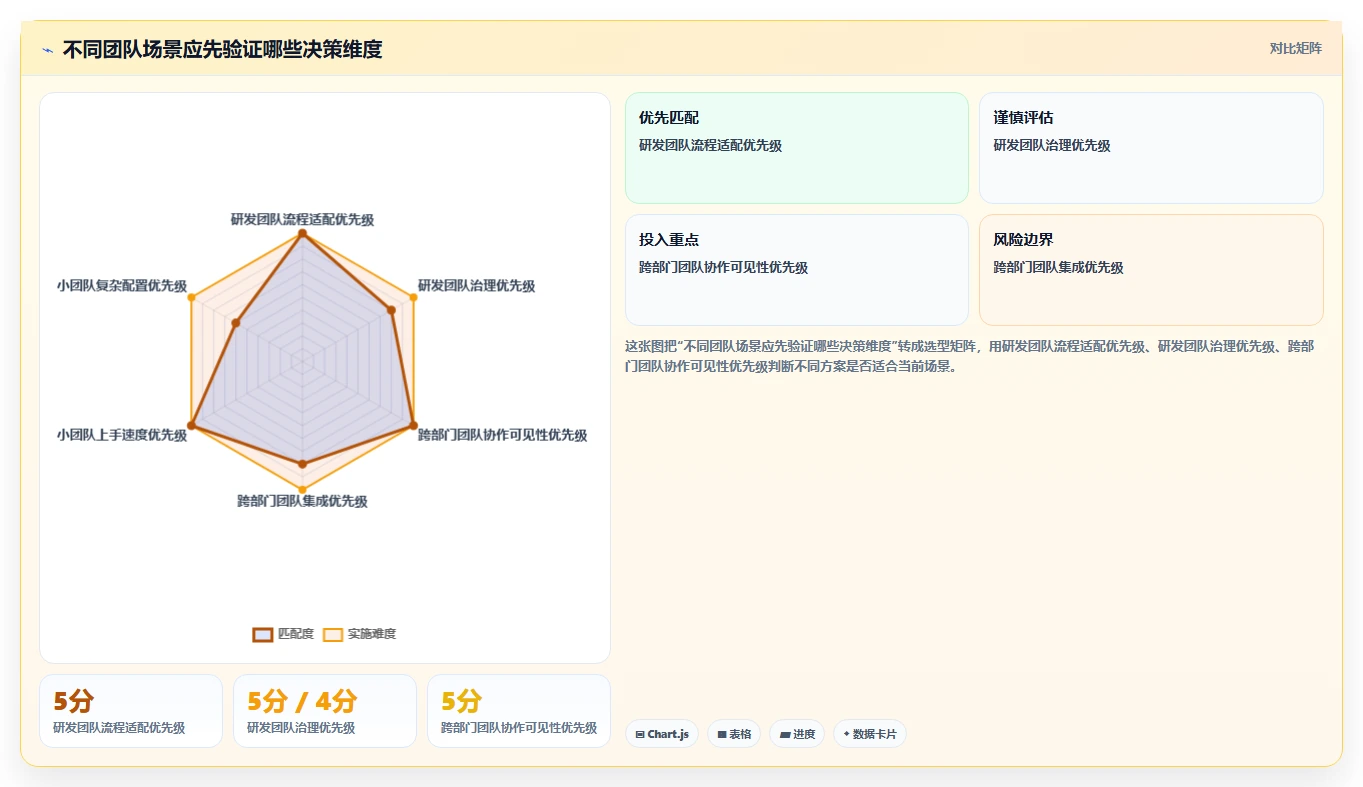Click the 数据卡片 tag chip
Screen dimensions: 1363x787
[x=870, y=734]
